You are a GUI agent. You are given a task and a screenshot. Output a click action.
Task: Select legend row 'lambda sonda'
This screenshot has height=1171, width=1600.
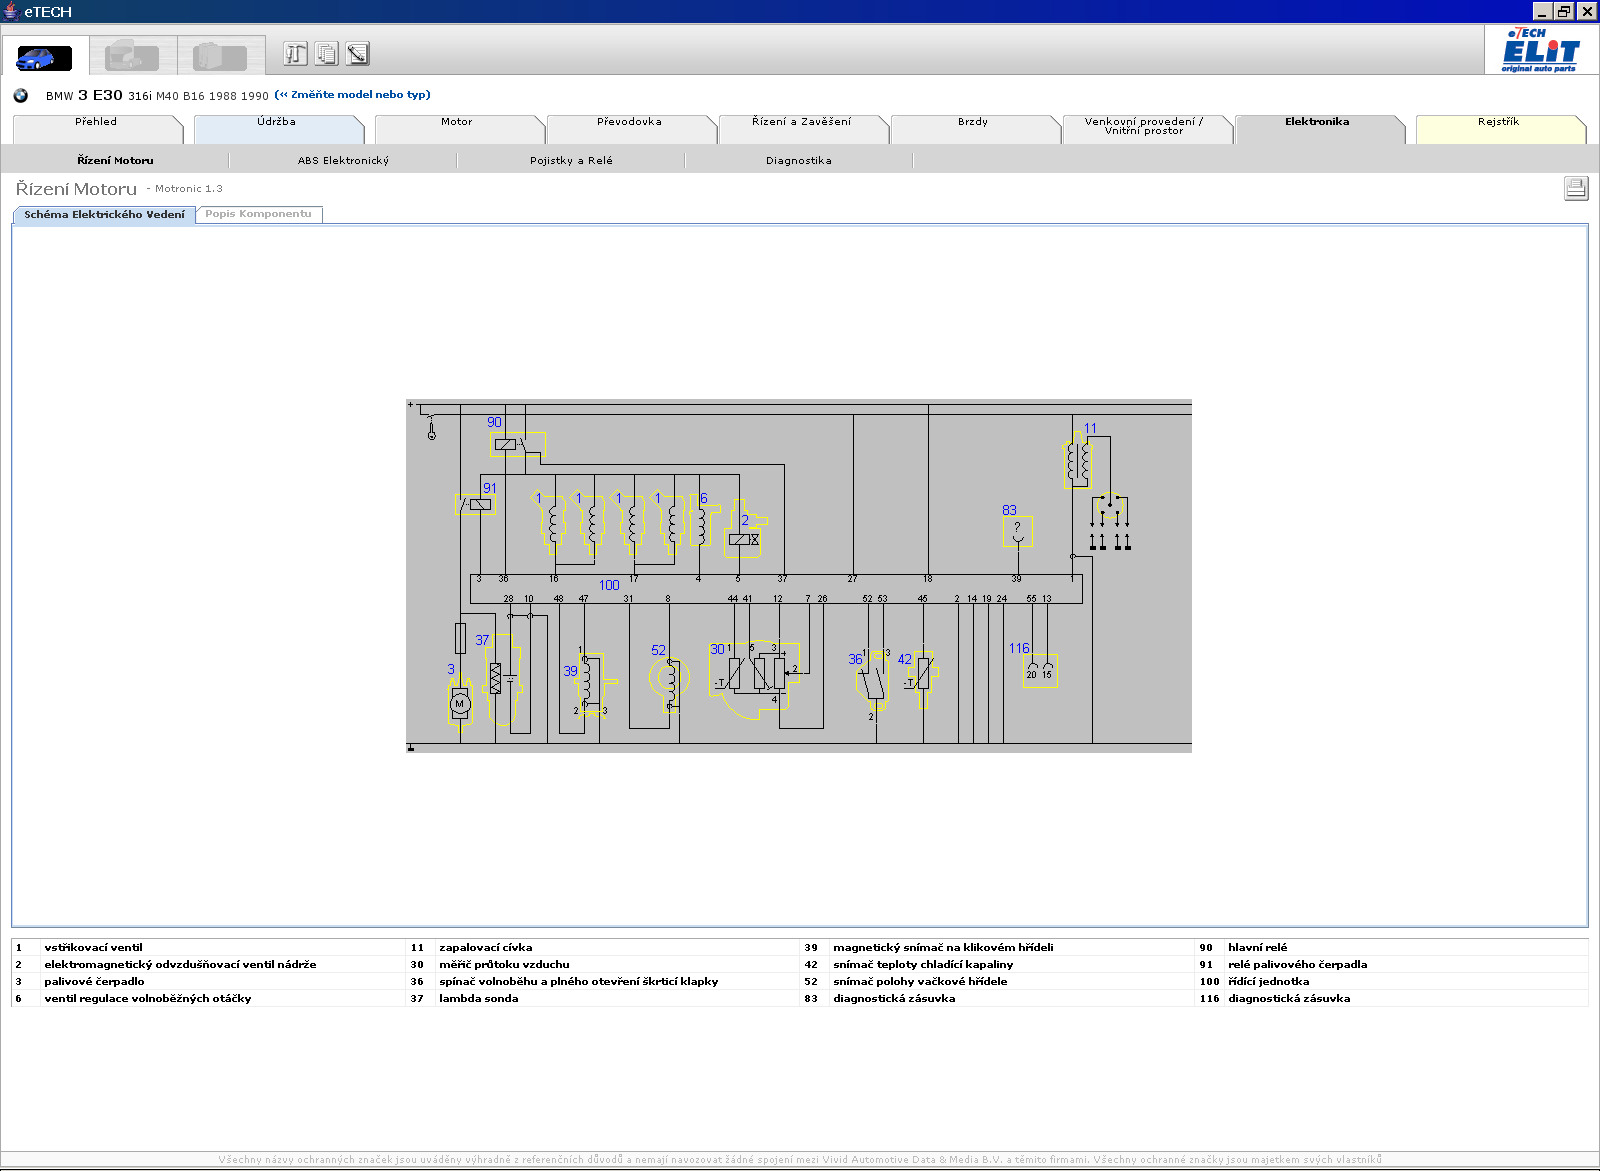603,998
